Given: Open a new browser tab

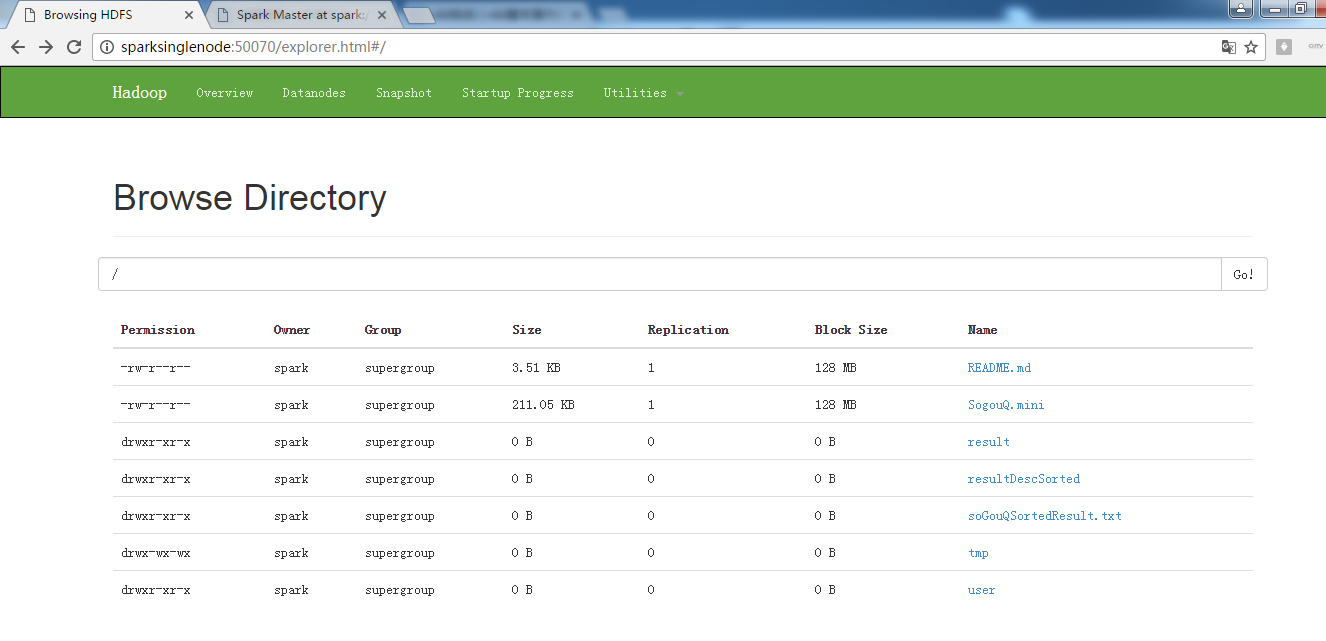Looking at the screenshot, I should [x=418, y=15].
